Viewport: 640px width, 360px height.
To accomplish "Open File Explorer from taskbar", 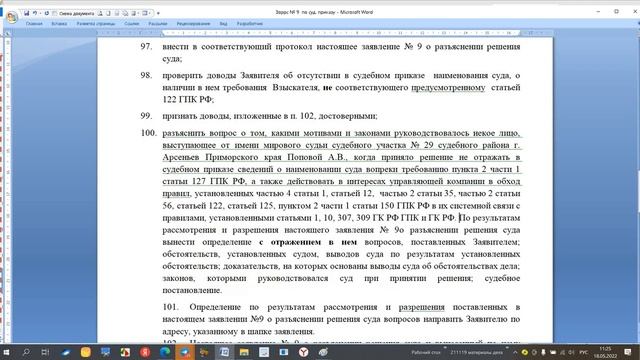I will pyautogui.click(x=244, y=352).
